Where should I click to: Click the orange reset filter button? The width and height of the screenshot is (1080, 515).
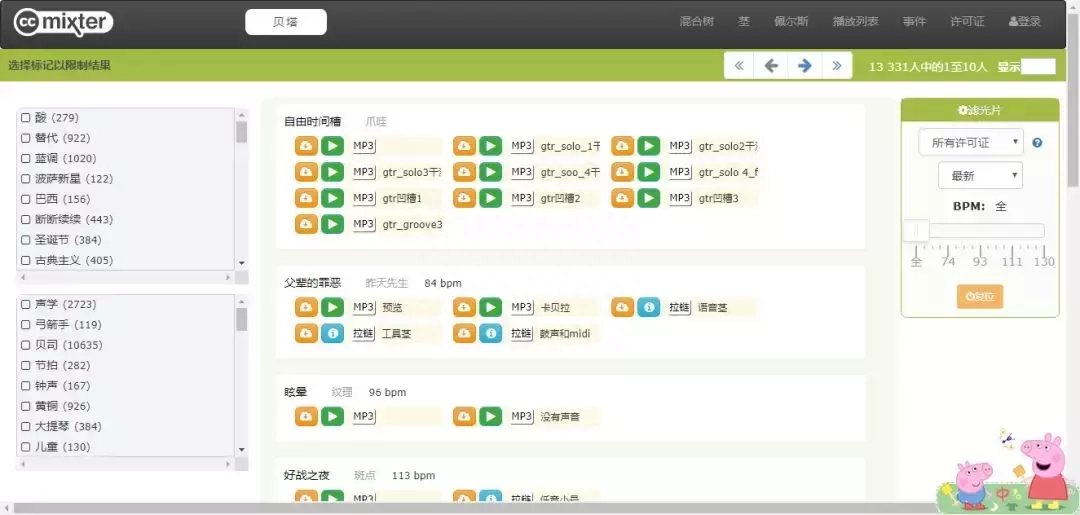click(x=979, y=296)
